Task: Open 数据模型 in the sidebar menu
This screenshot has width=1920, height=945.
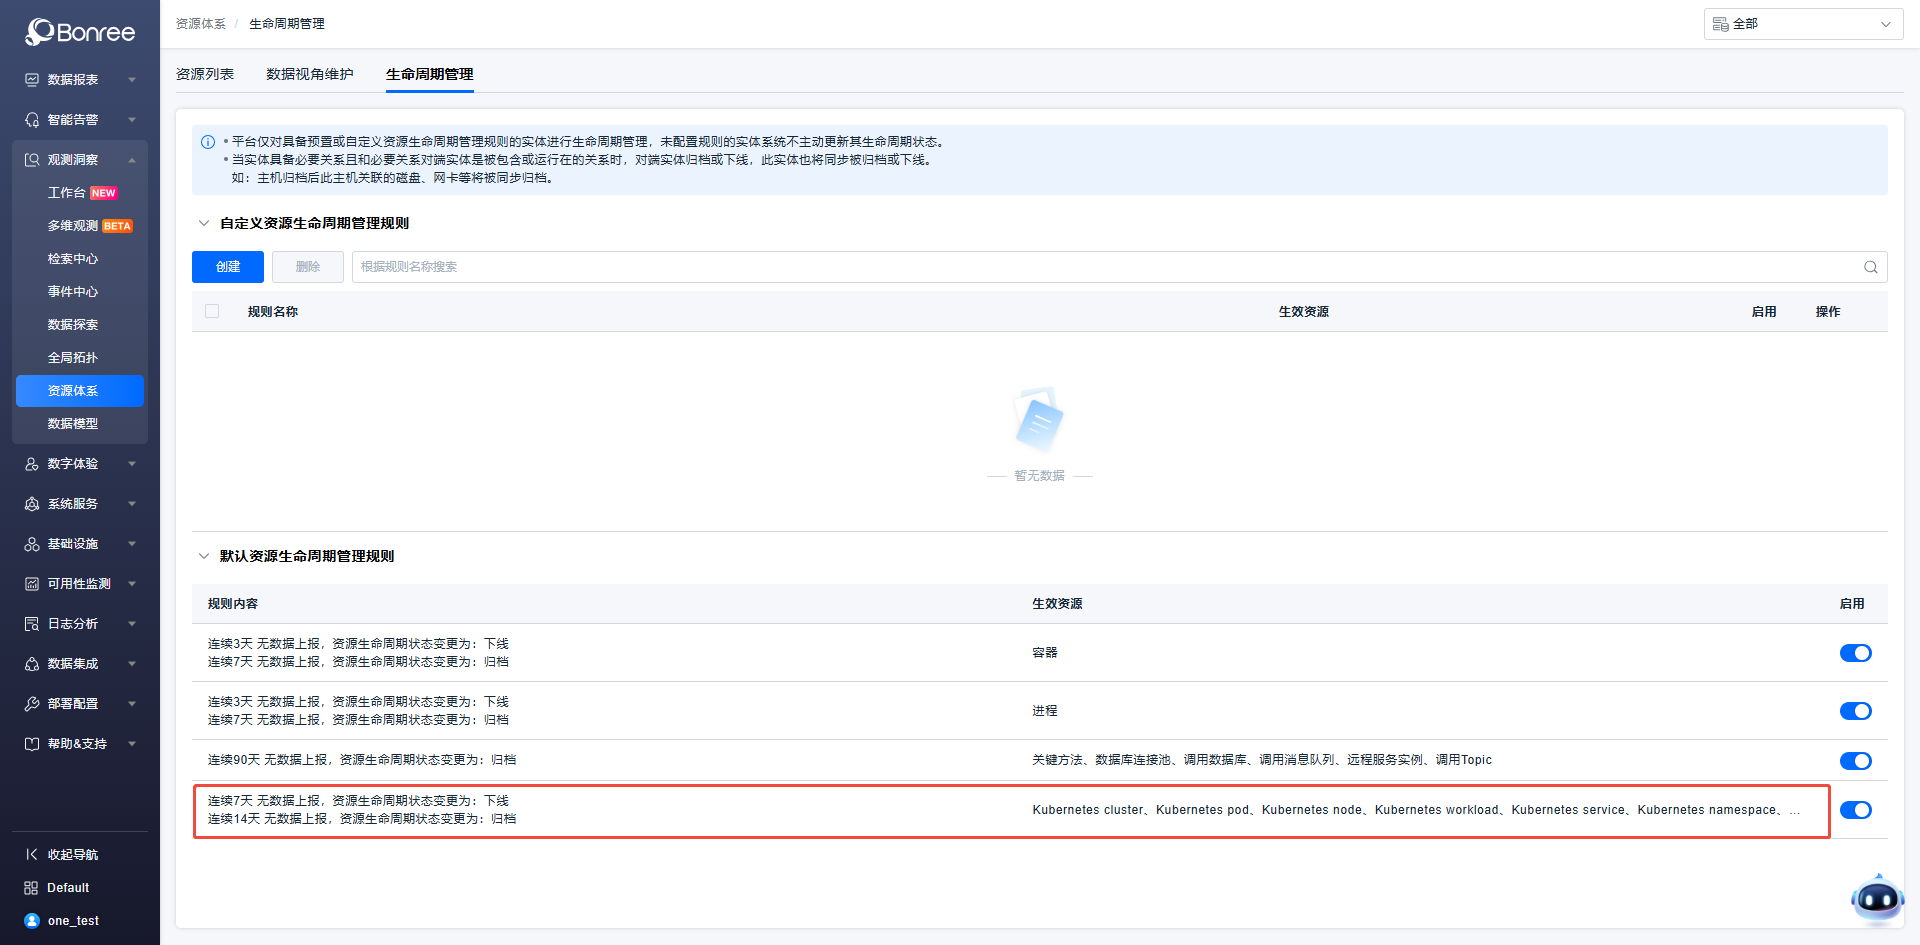Action: coord(73,424)
